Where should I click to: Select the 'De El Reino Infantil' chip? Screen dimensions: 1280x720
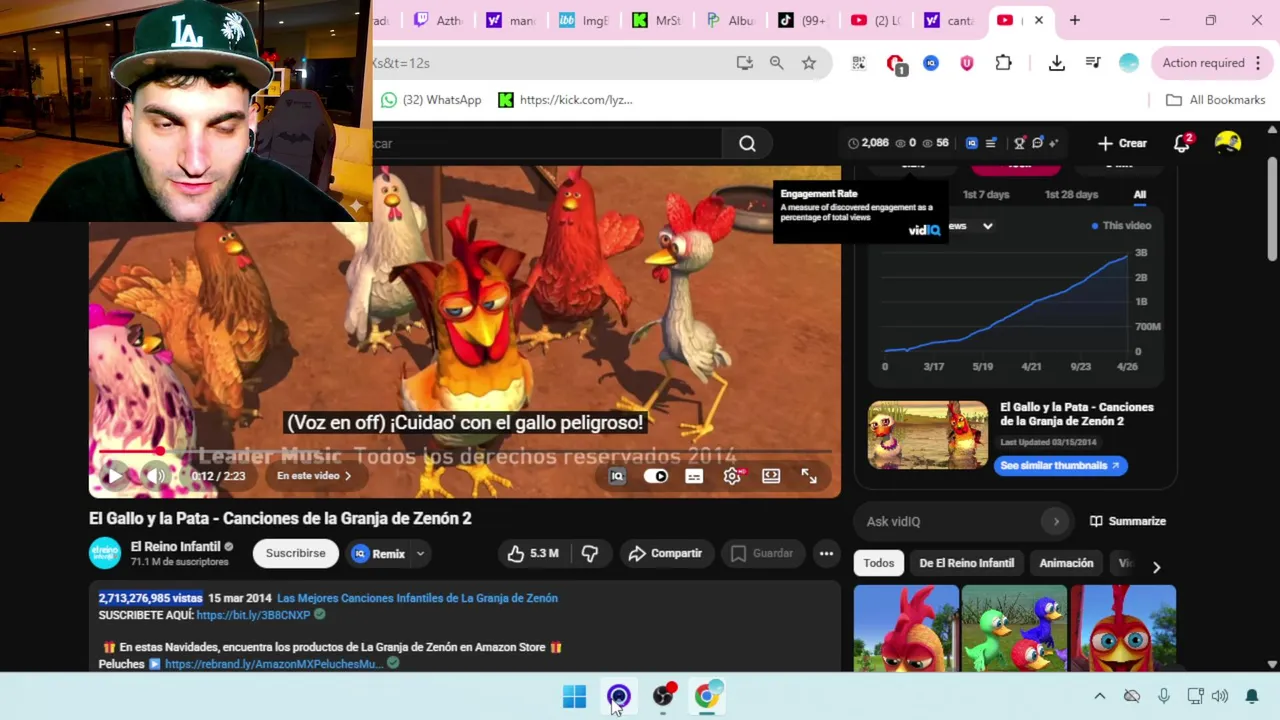967,563
